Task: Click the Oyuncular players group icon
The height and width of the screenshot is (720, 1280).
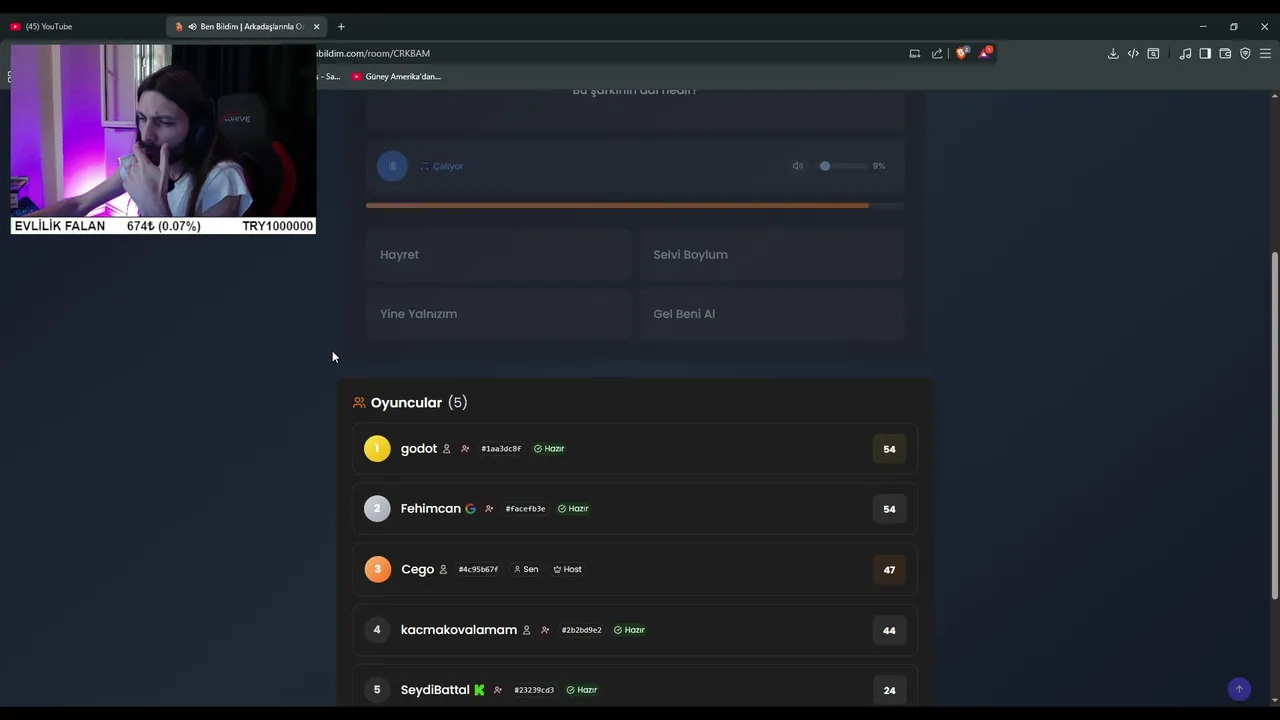Action: tap(359, 403)
